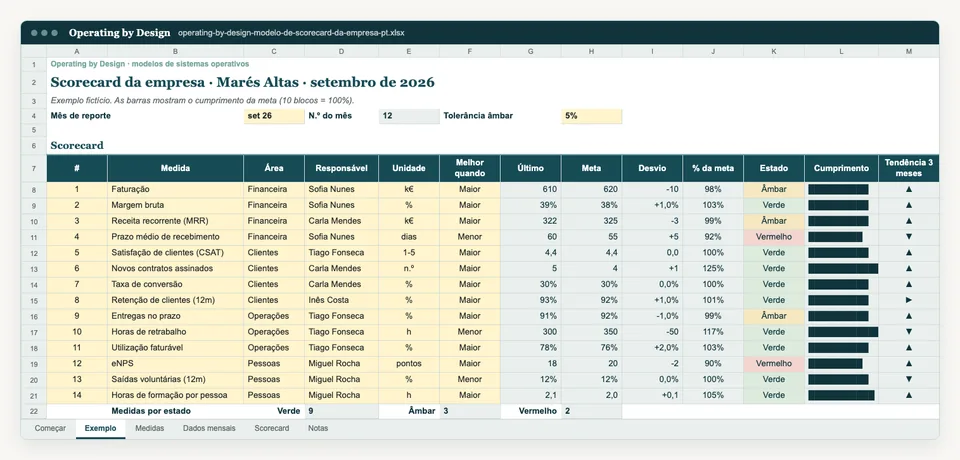Click the Vermelho status in the eNPS row
960x460 pixels.
(x=774, y=363)
